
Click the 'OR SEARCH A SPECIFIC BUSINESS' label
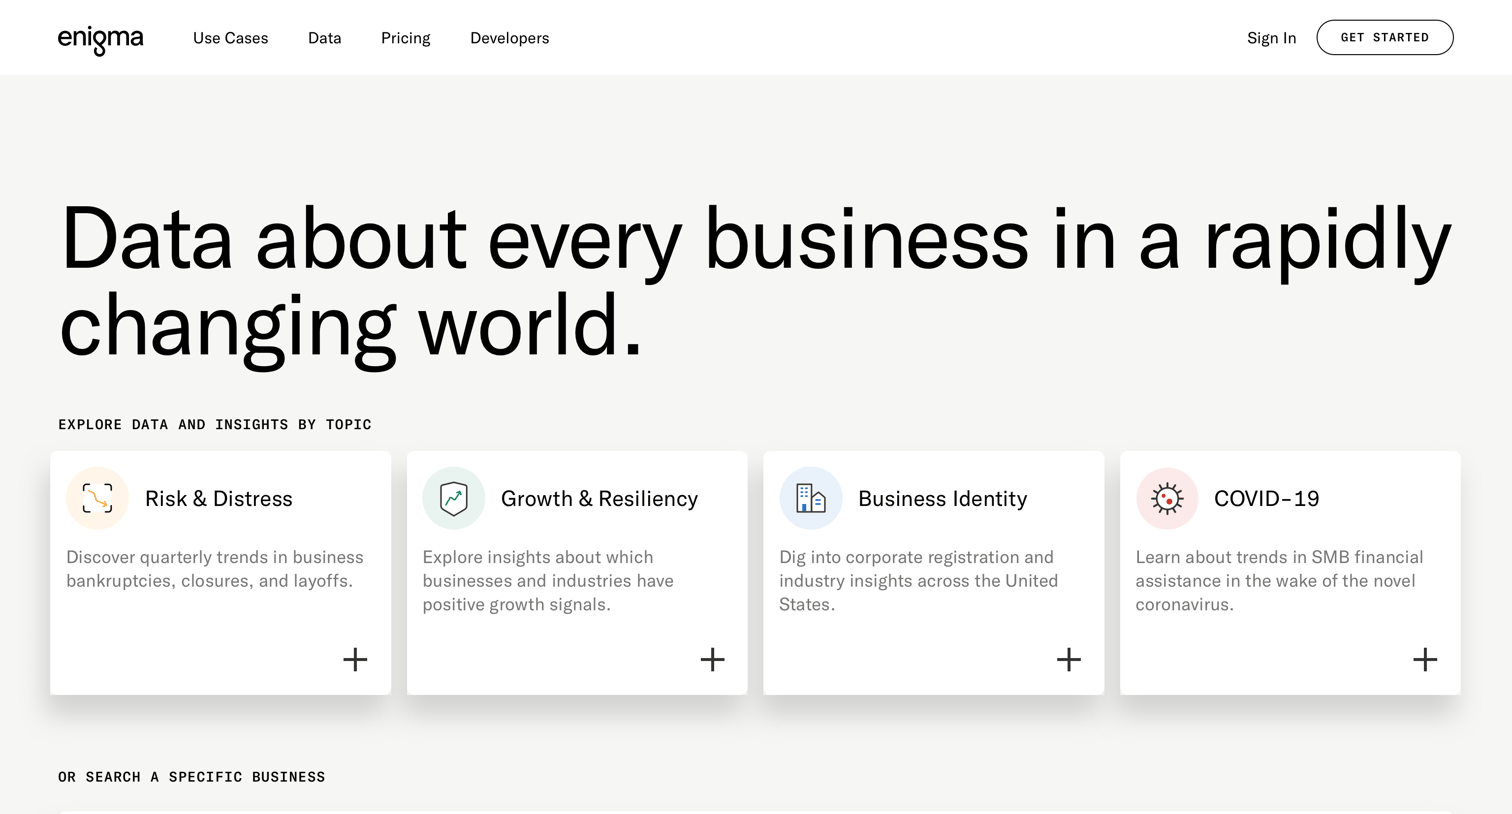[192, 777]
